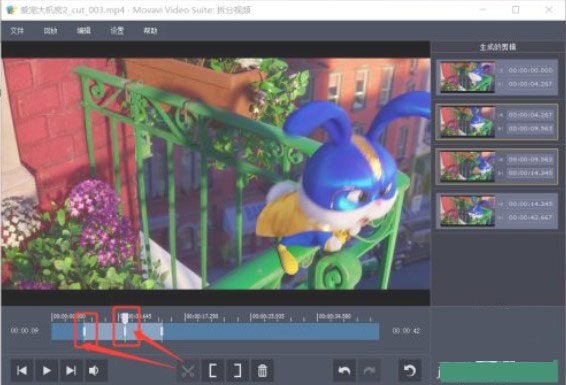Screen dimensions: 566x385
Task: Skip forward with the next-frame button
Action: (71, 371)
